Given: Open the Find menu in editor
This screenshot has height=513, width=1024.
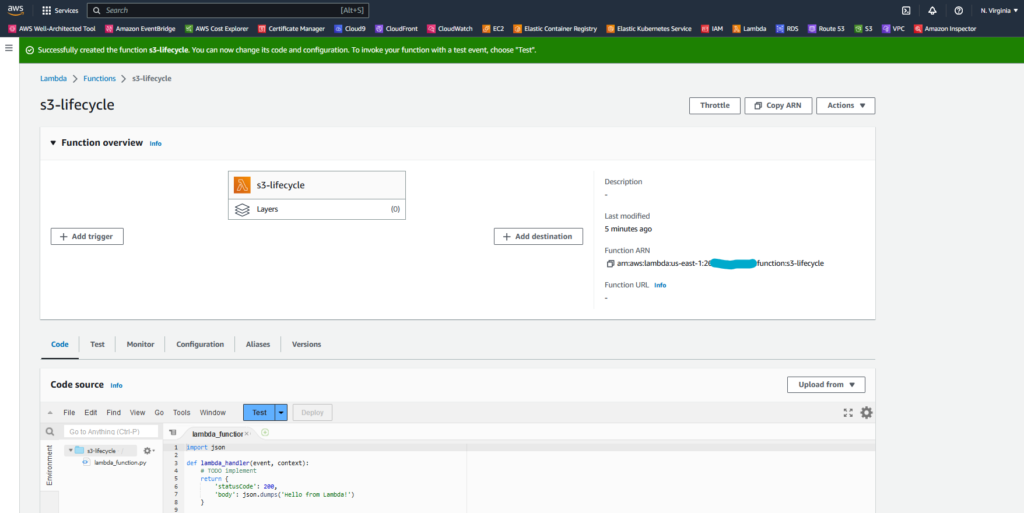Looking at the screenshot, I should click(114, 412).
